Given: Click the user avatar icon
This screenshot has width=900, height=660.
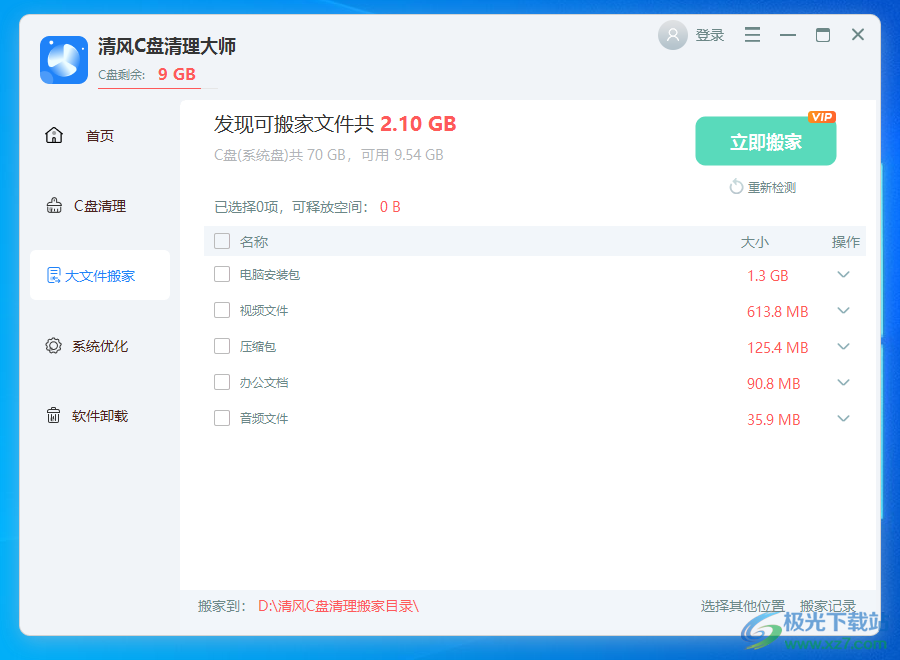Looking at the screenshot, I should click(x=672, y=34).
